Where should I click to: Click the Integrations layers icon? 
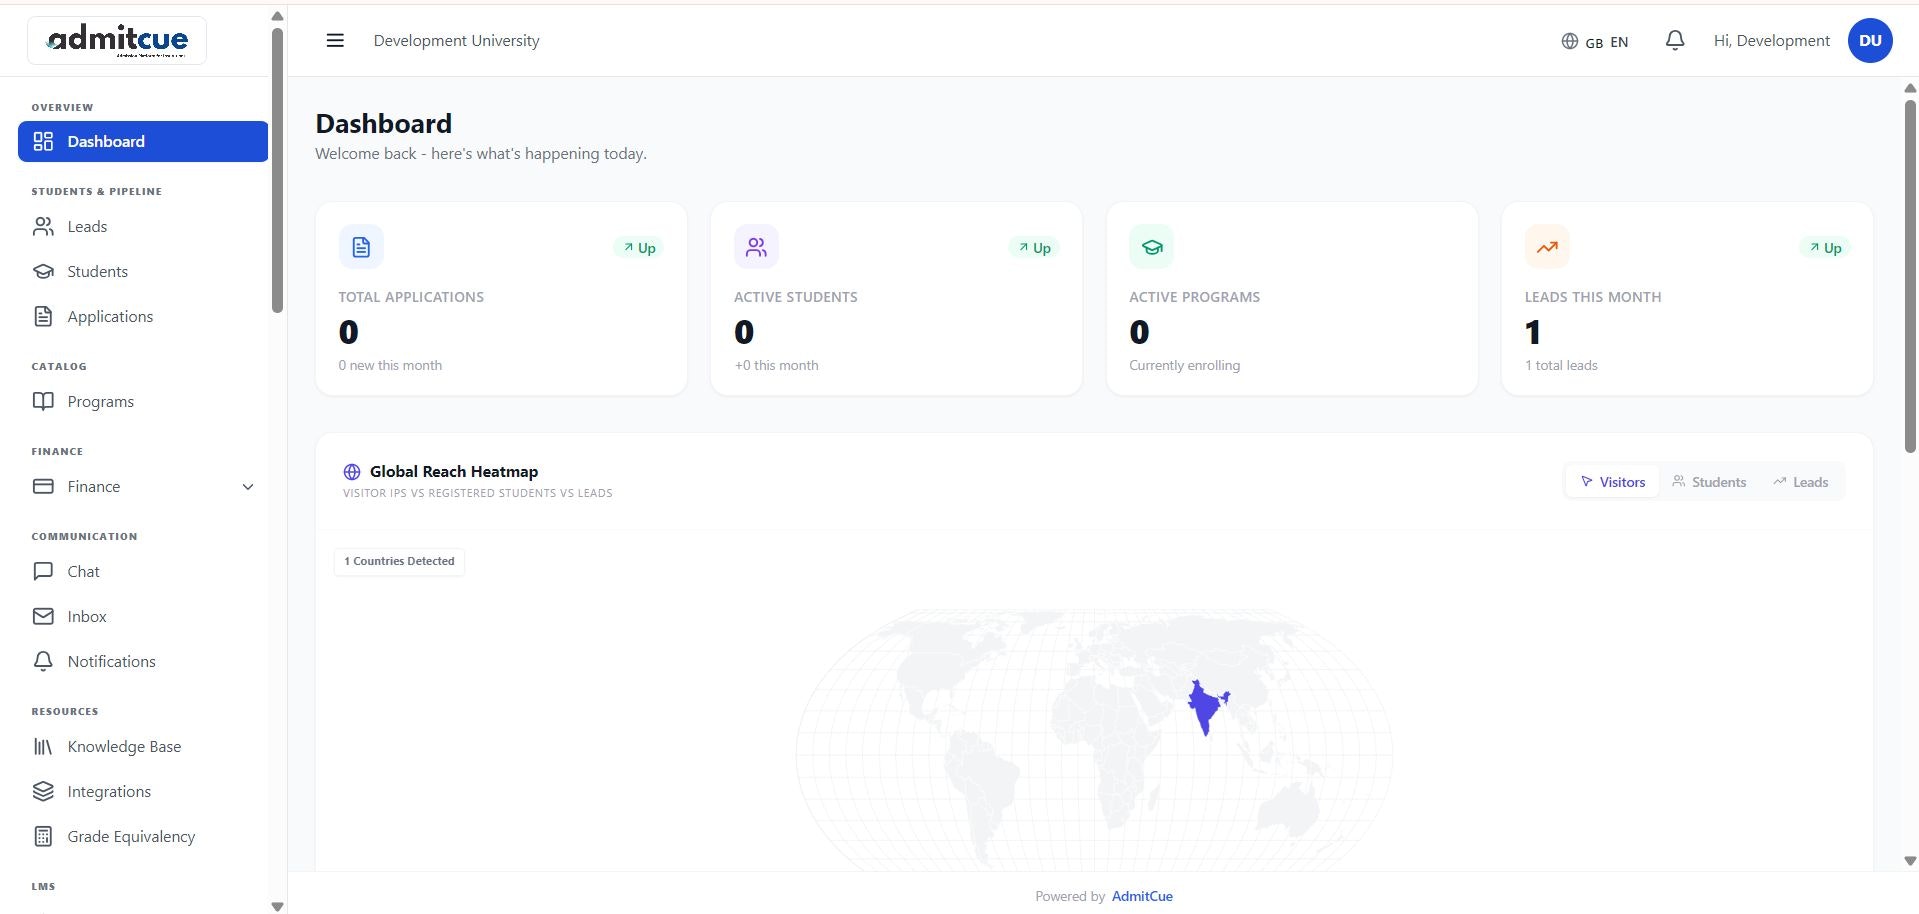(x=43, y=792)
